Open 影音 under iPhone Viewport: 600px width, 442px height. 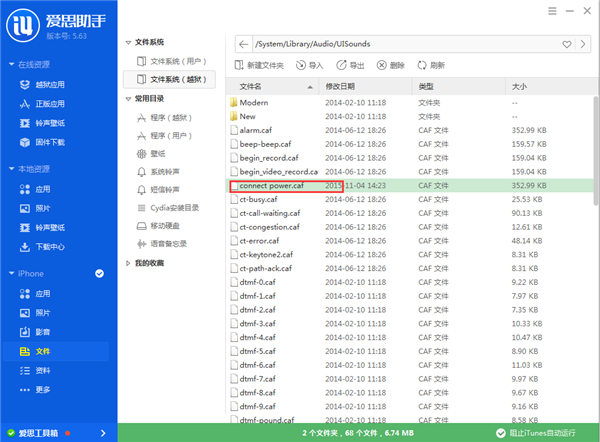point(35,332)
